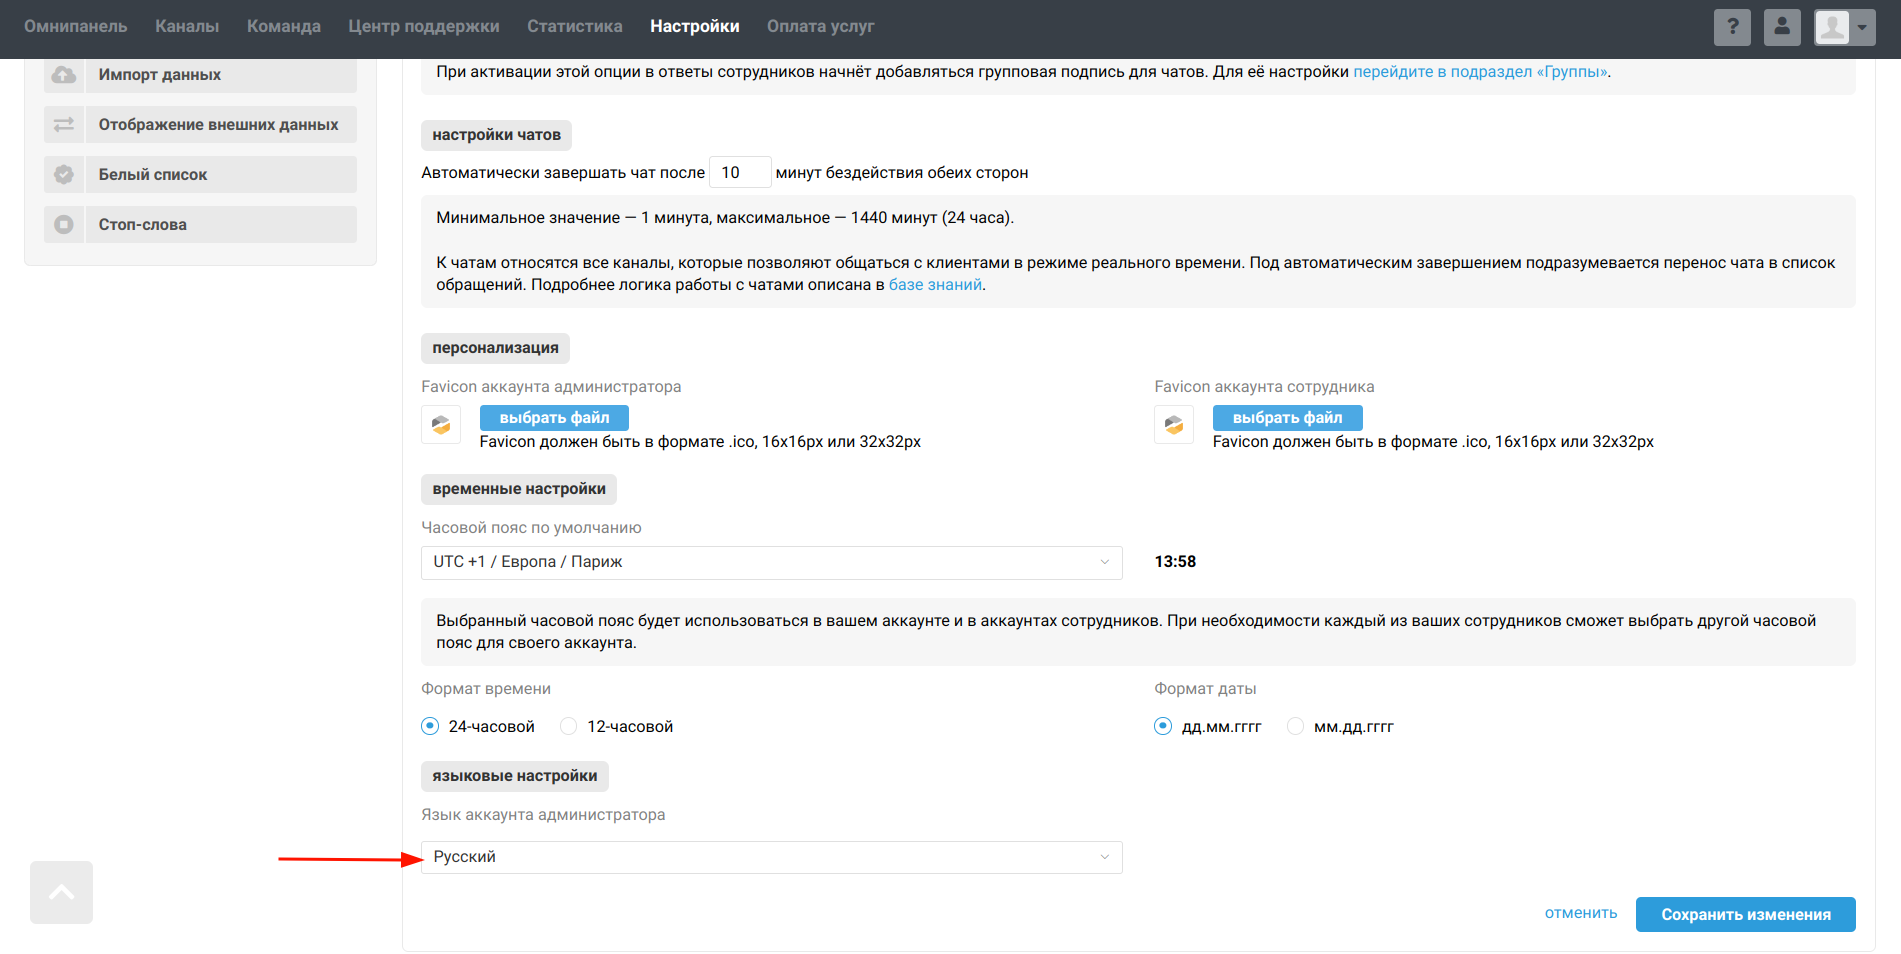Open Команда menu item
The width and height of the screenshot is (1901, 954).
click(x=284, y=26)
